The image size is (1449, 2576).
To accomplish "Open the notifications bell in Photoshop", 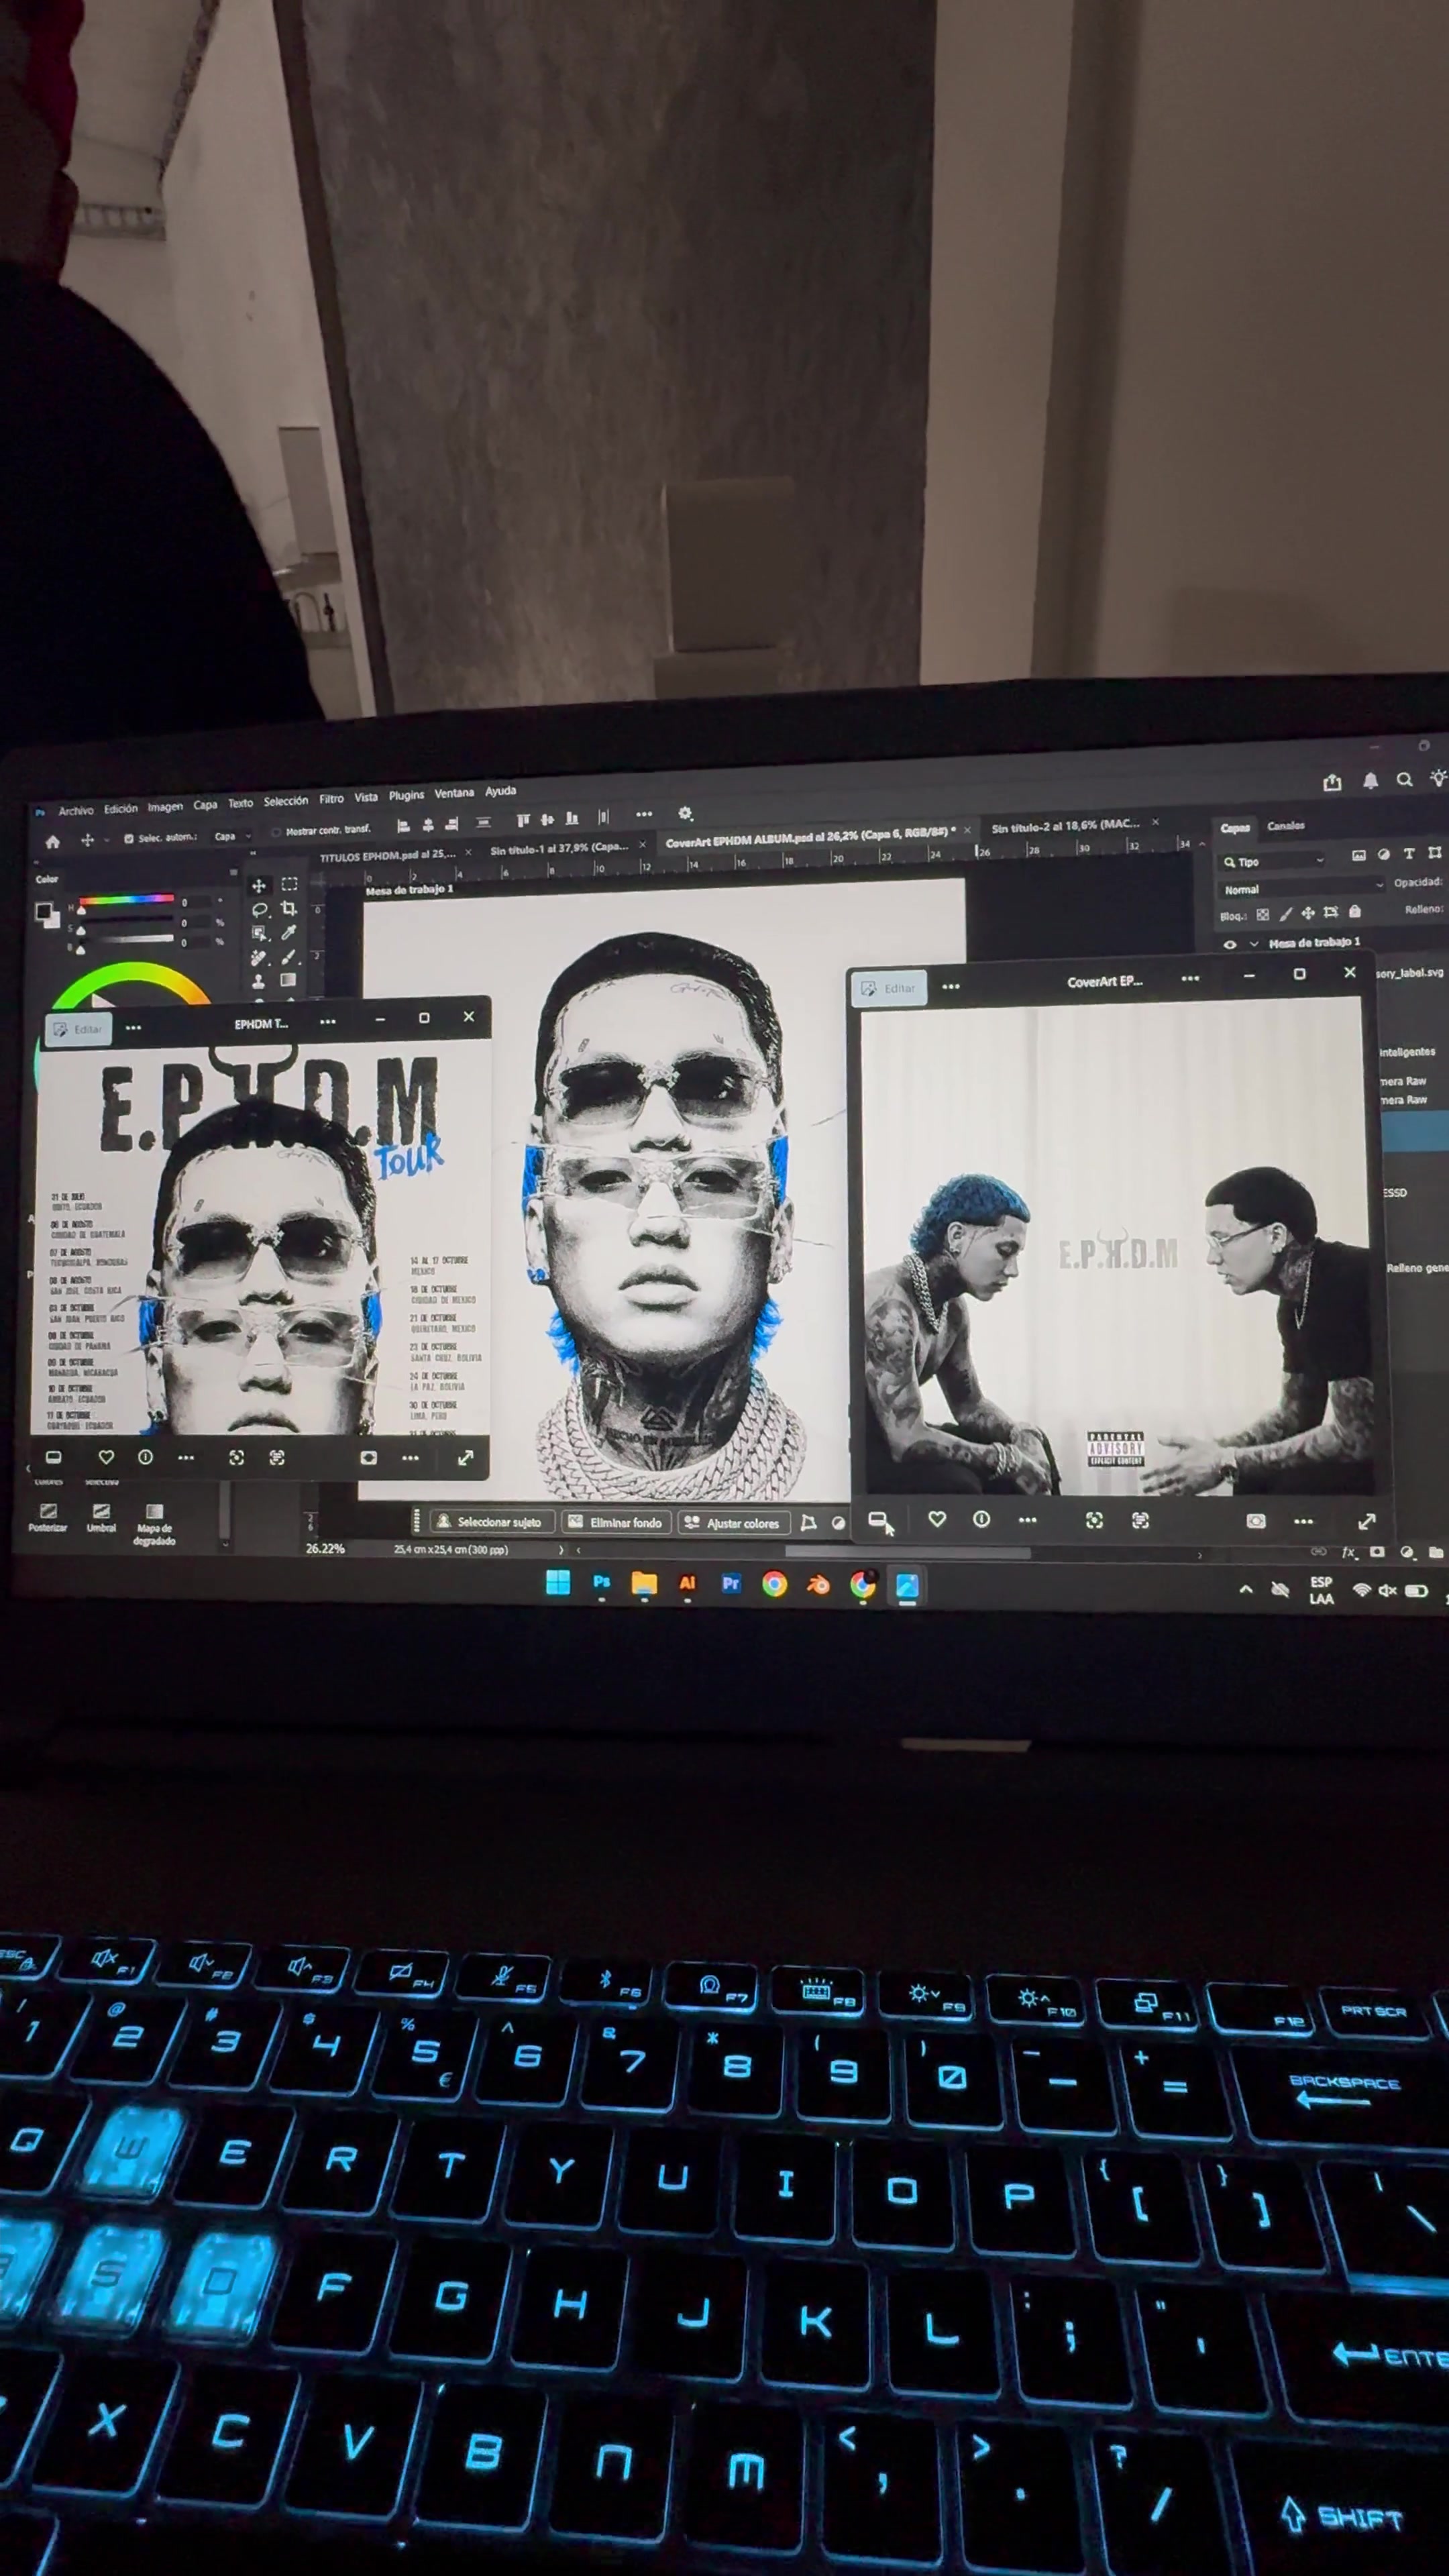I will pyautogui.click(x=1370, y=781).
